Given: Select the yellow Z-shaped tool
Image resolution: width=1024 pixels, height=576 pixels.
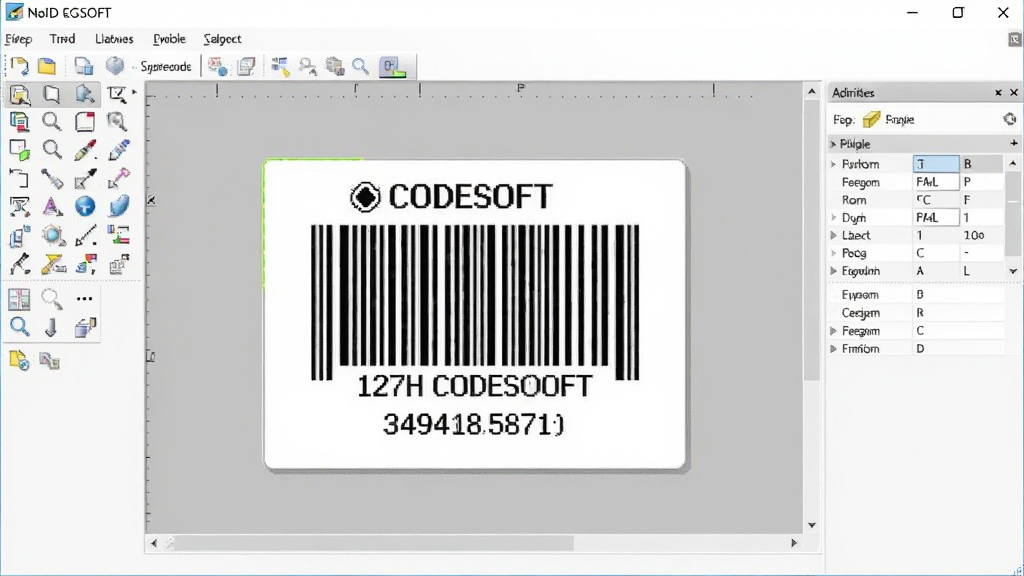Looking at the screenshot, I should 53,264.
